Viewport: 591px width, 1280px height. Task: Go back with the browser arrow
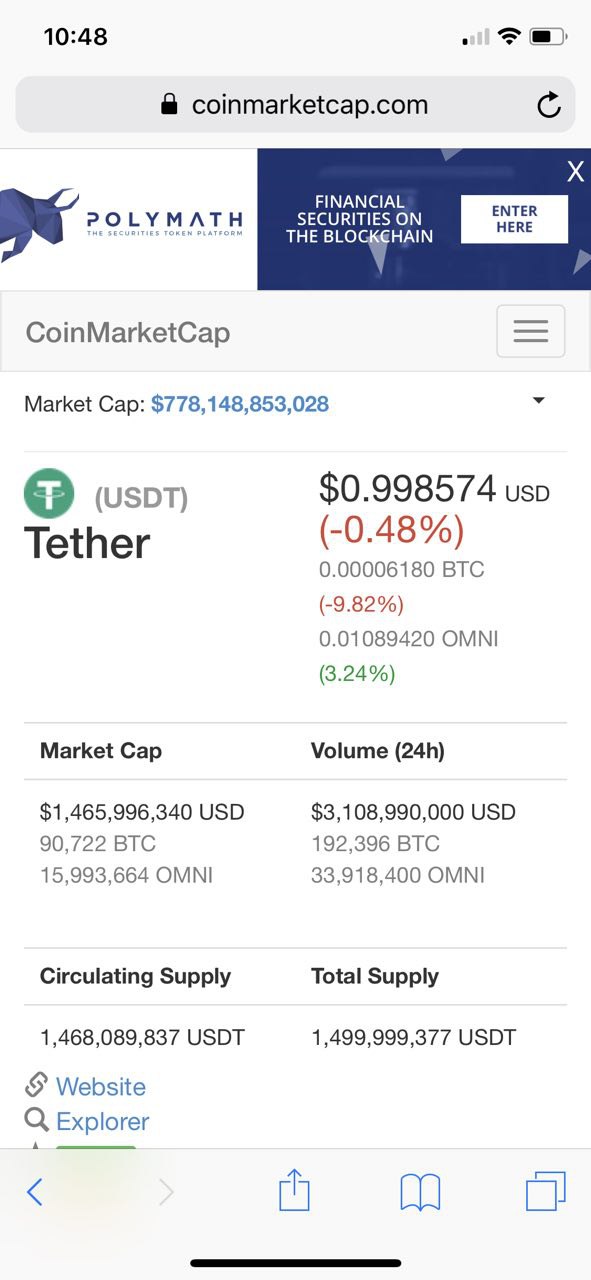[x=35, y=1192]
